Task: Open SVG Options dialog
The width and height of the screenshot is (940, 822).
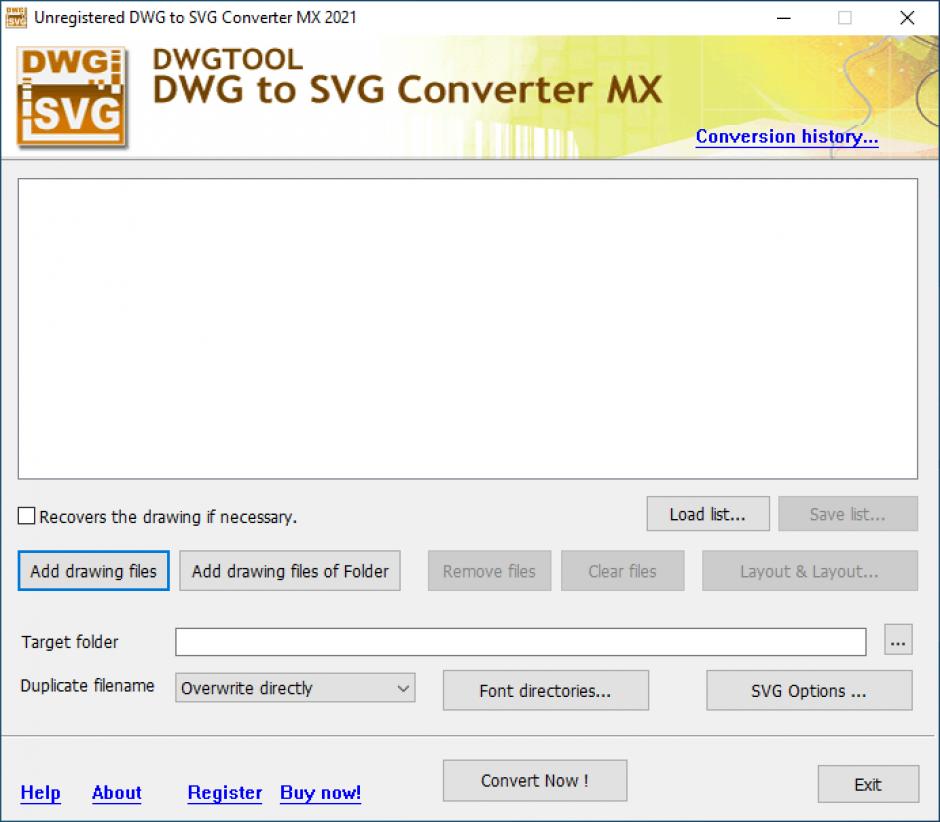Action: [809, 691]
